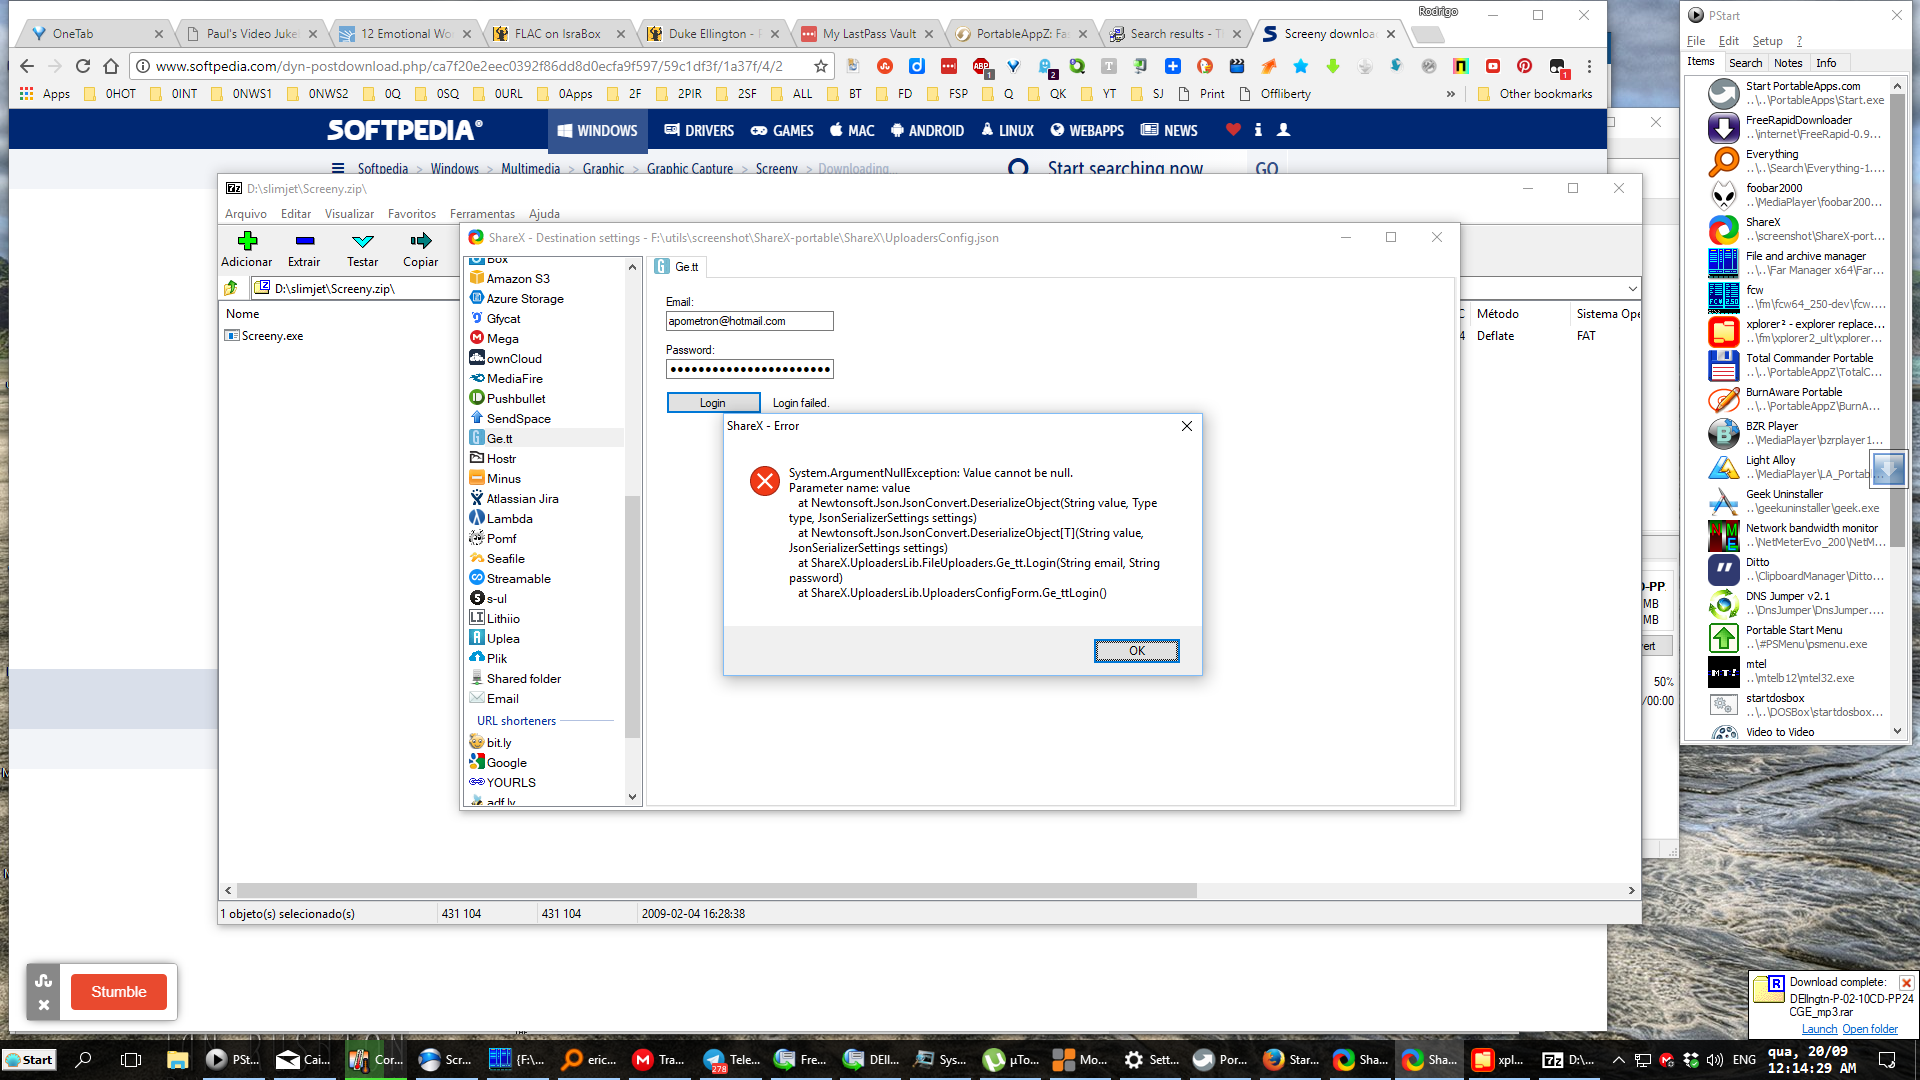This screenshot has width=1920, height=1080.
Task: Select MediaFire destination
Action: (x=514, y=378)
